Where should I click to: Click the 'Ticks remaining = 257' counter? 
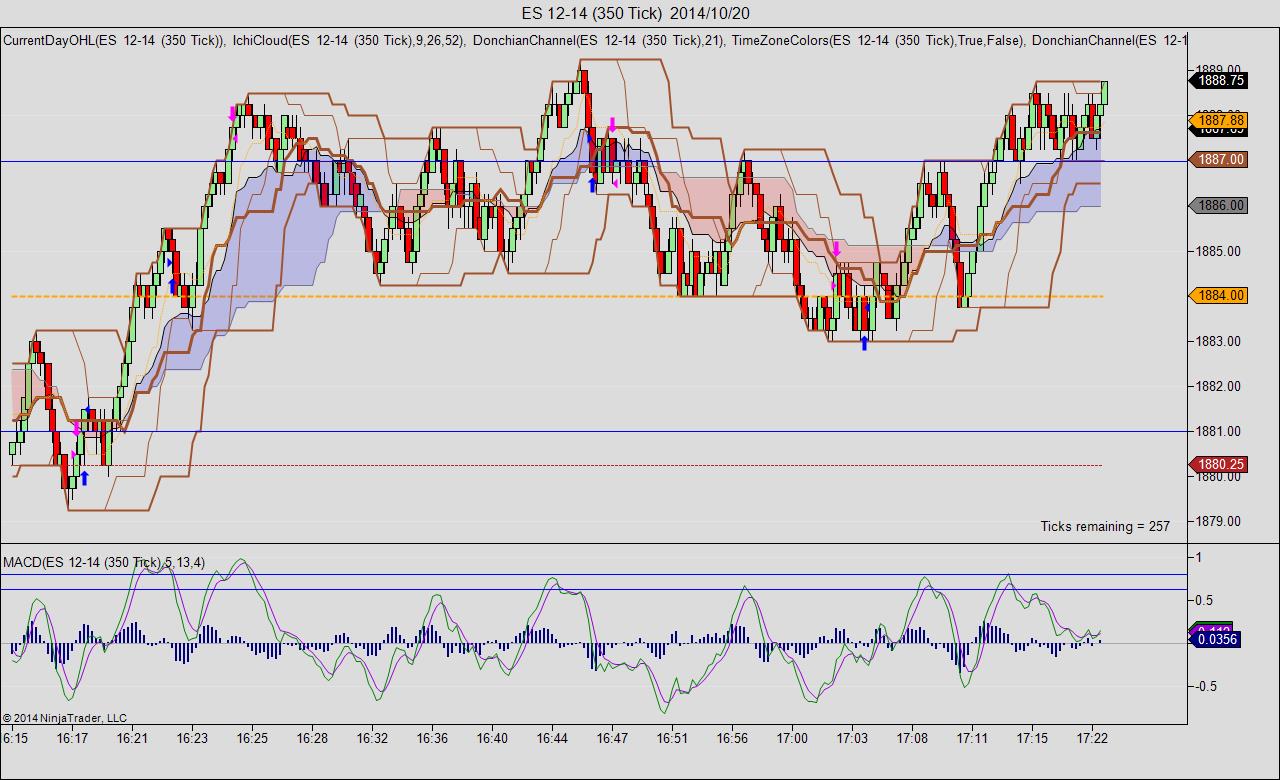pos(1105,526)
